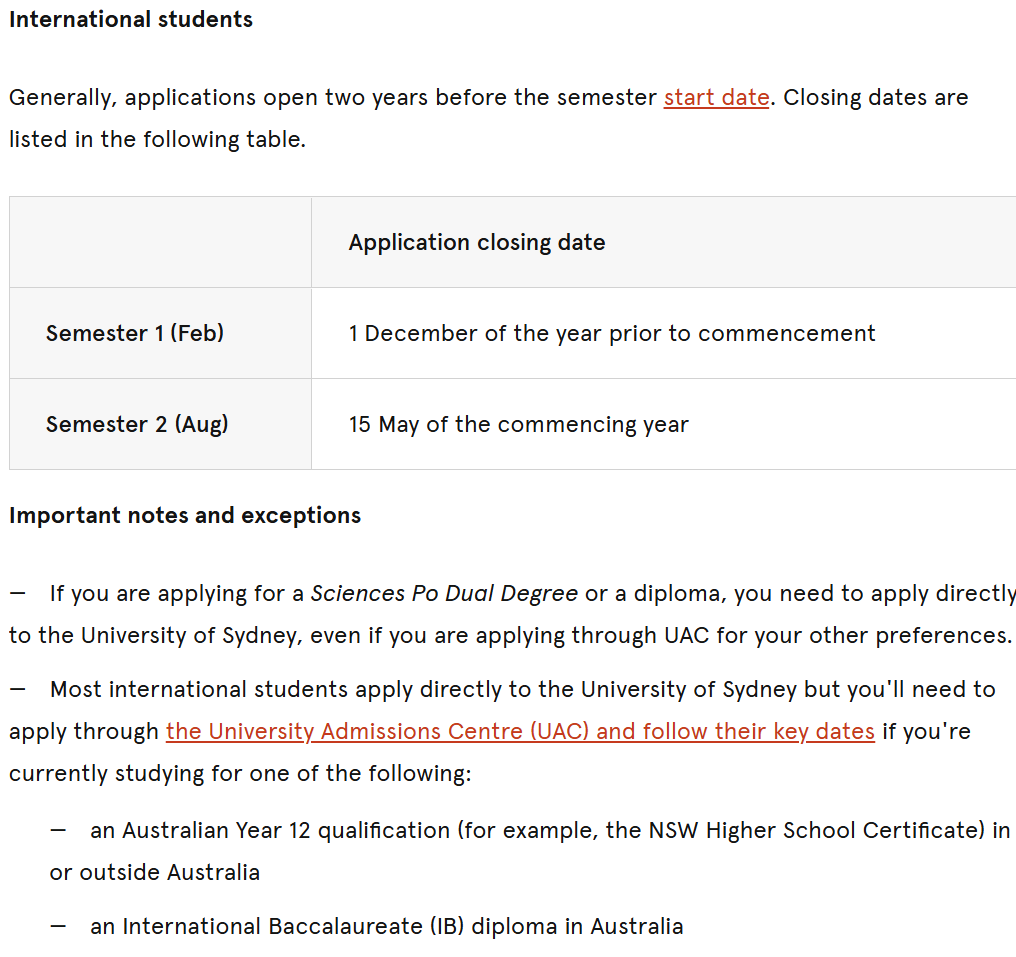Click the "or outside Australia" text line
This screenshot has height=957, width=1016.
[154, 873]
